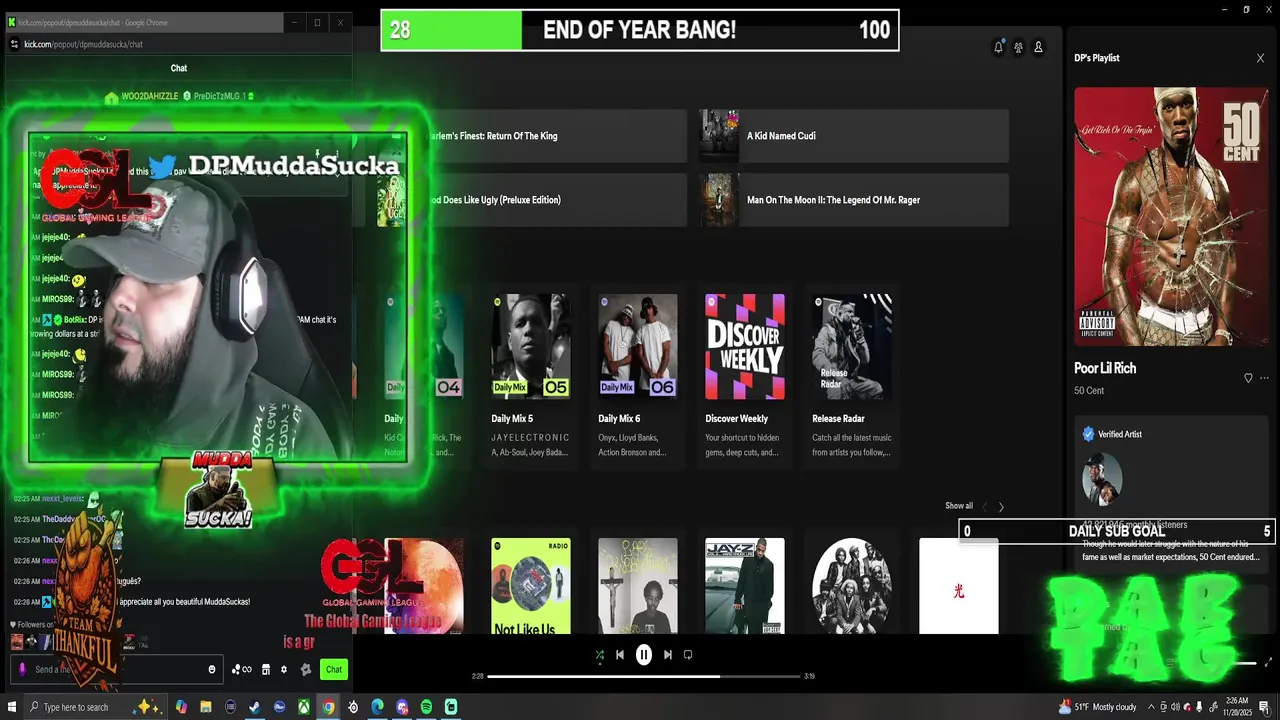Like Poor Lil Rich with heart icon
1280x720 pixels.
pos(1248,378)
